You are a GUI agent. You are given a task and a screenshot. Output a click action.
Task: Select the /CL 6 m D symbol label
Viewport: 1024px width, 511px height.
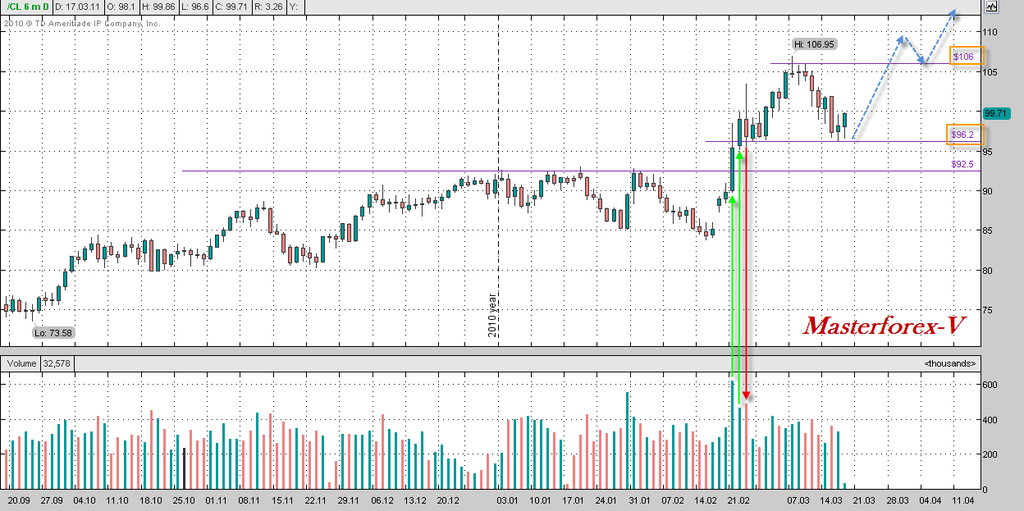tap(29, 7)
